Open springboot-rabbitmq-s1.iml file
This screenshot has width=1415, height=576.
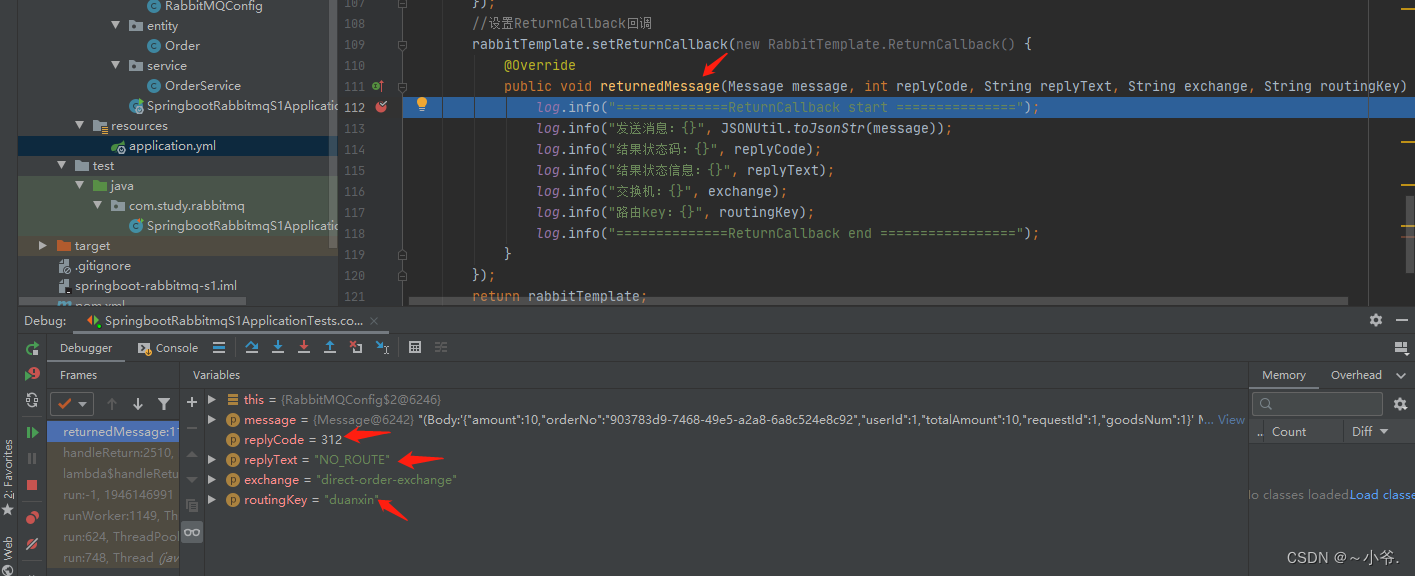(x=155, y=286)
